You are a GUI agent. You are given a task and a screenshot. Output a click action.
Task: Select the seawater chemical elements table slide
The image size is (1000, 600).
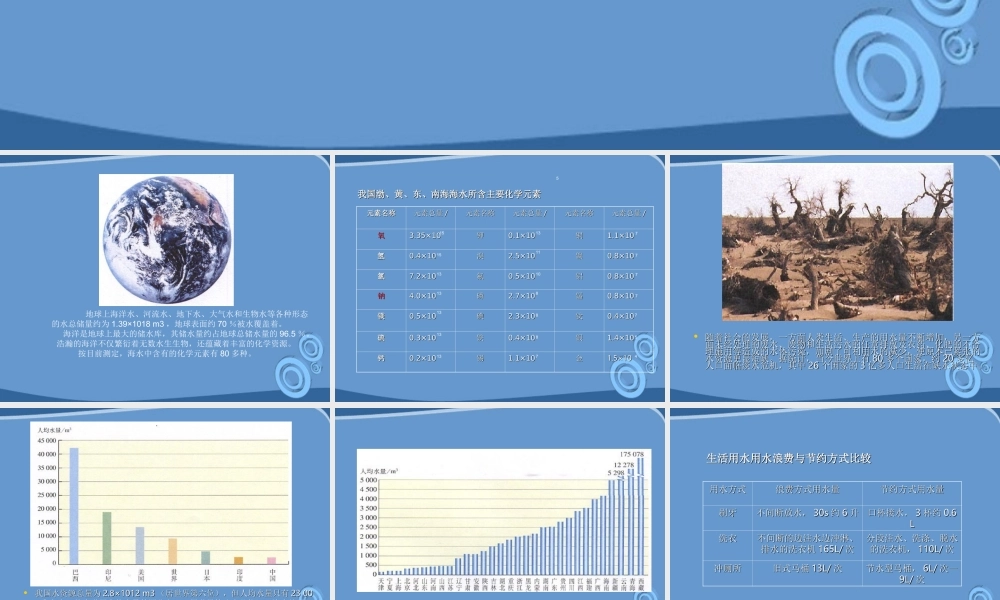point(500,279)
